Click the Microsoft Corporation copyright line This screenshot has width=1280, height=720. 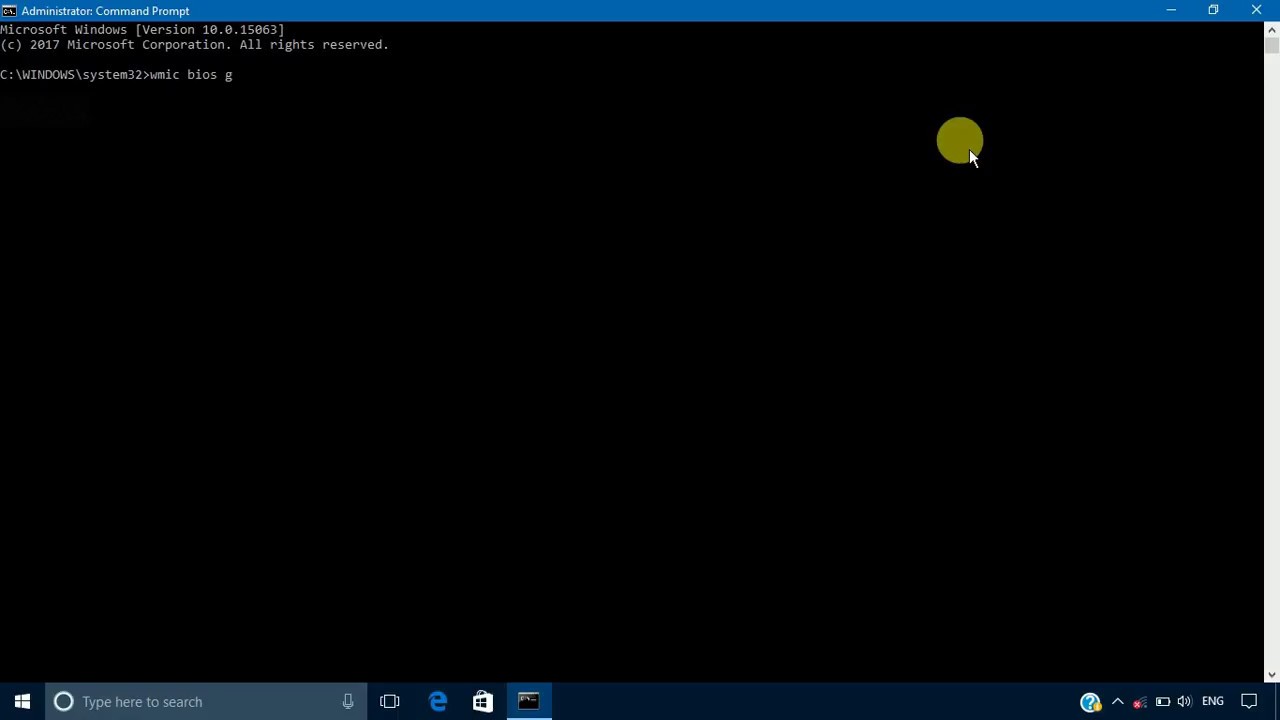[194, 45]
